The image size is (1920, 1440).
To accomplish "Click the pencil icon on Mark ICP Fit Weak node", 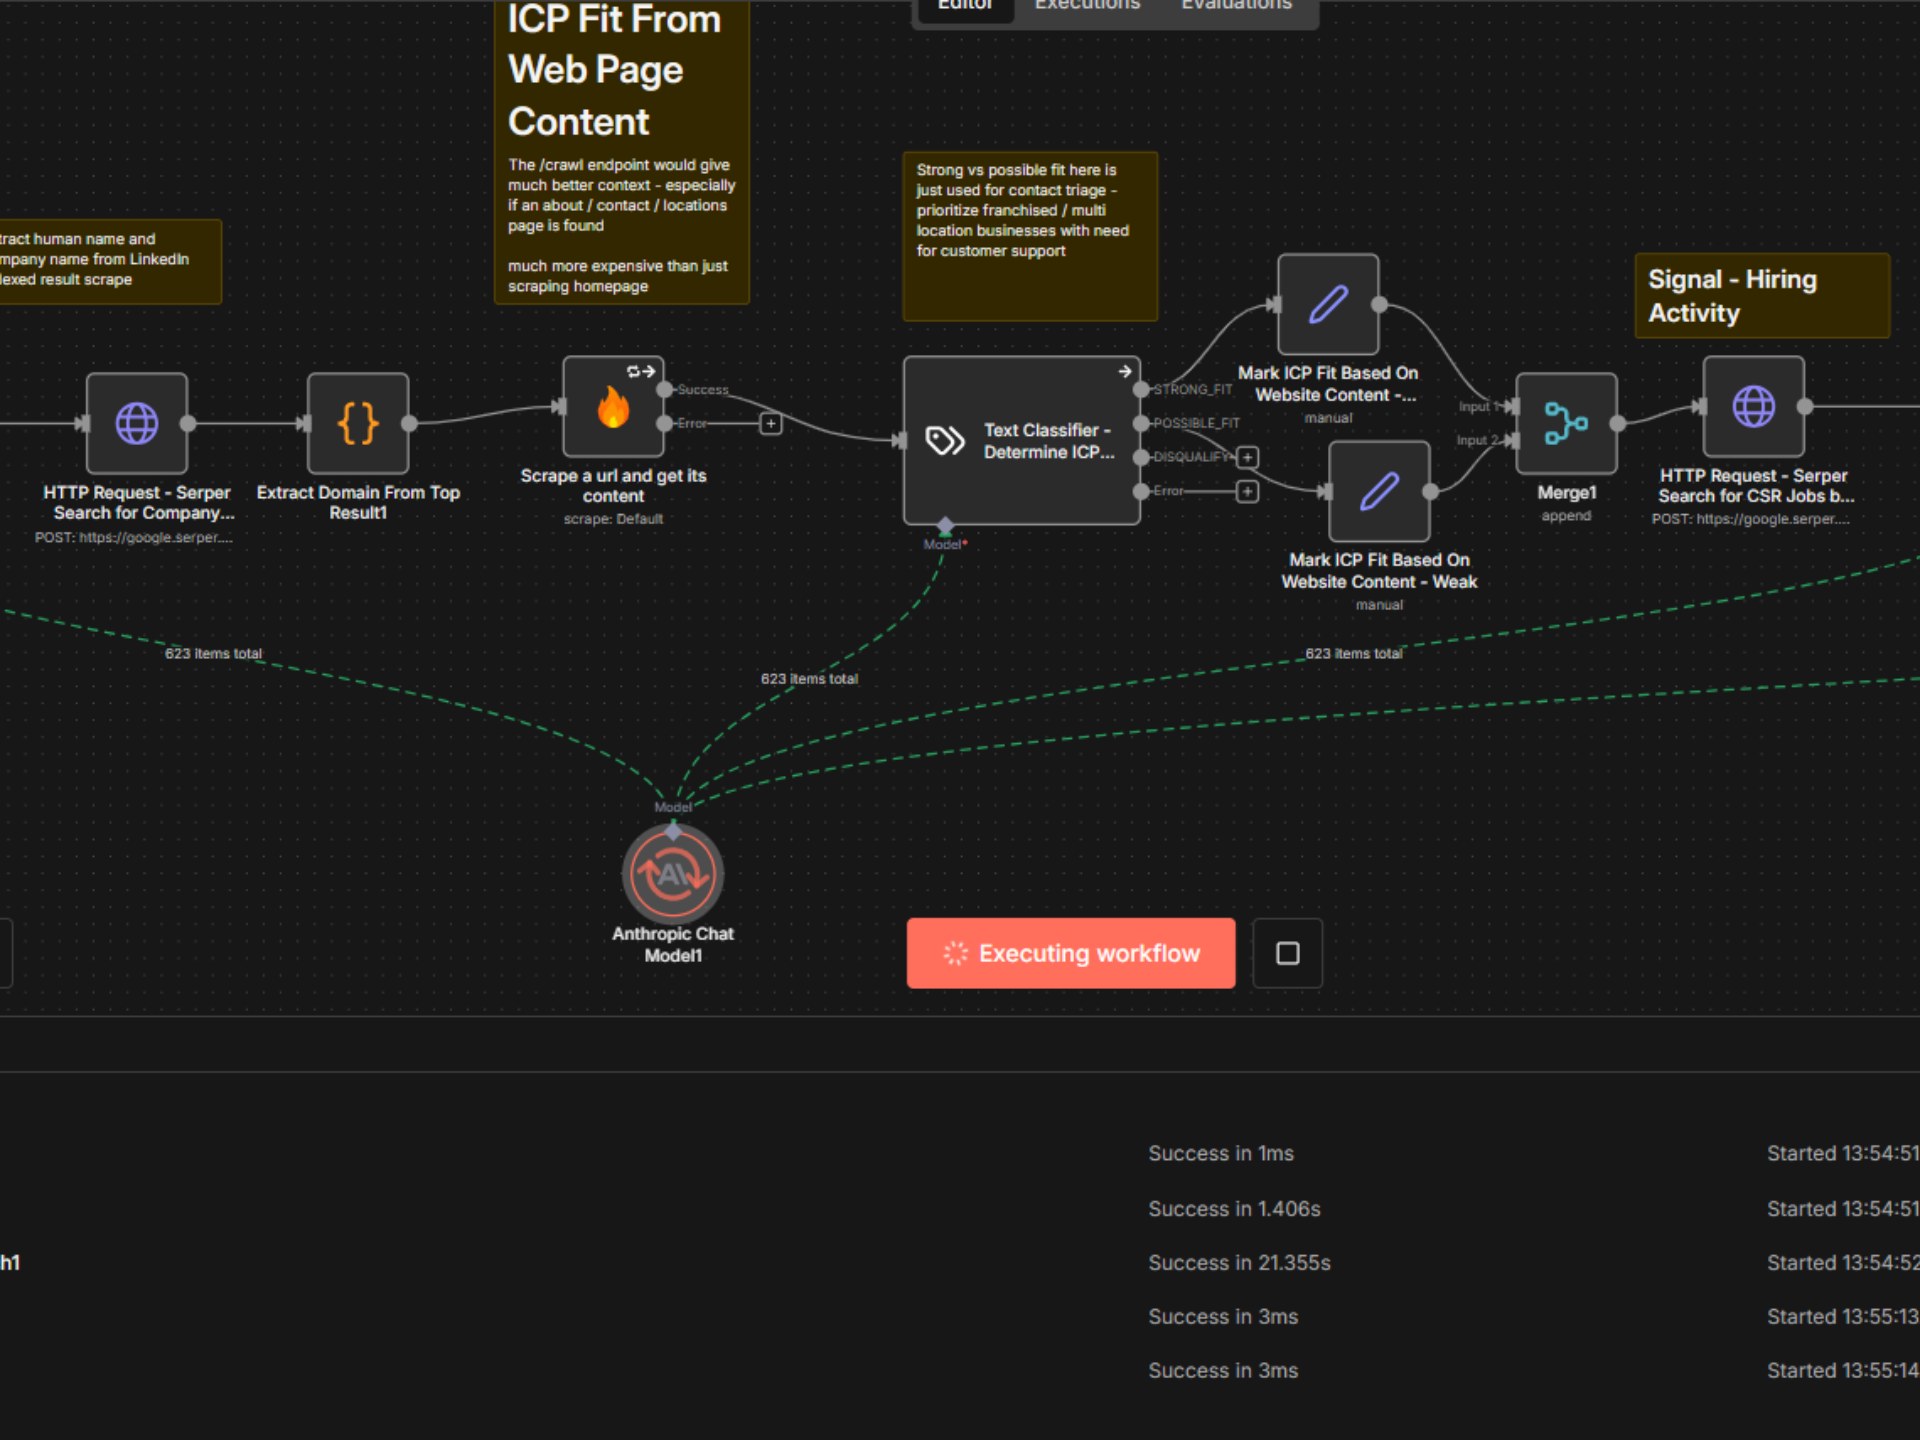I will [x=1378, y=491].
